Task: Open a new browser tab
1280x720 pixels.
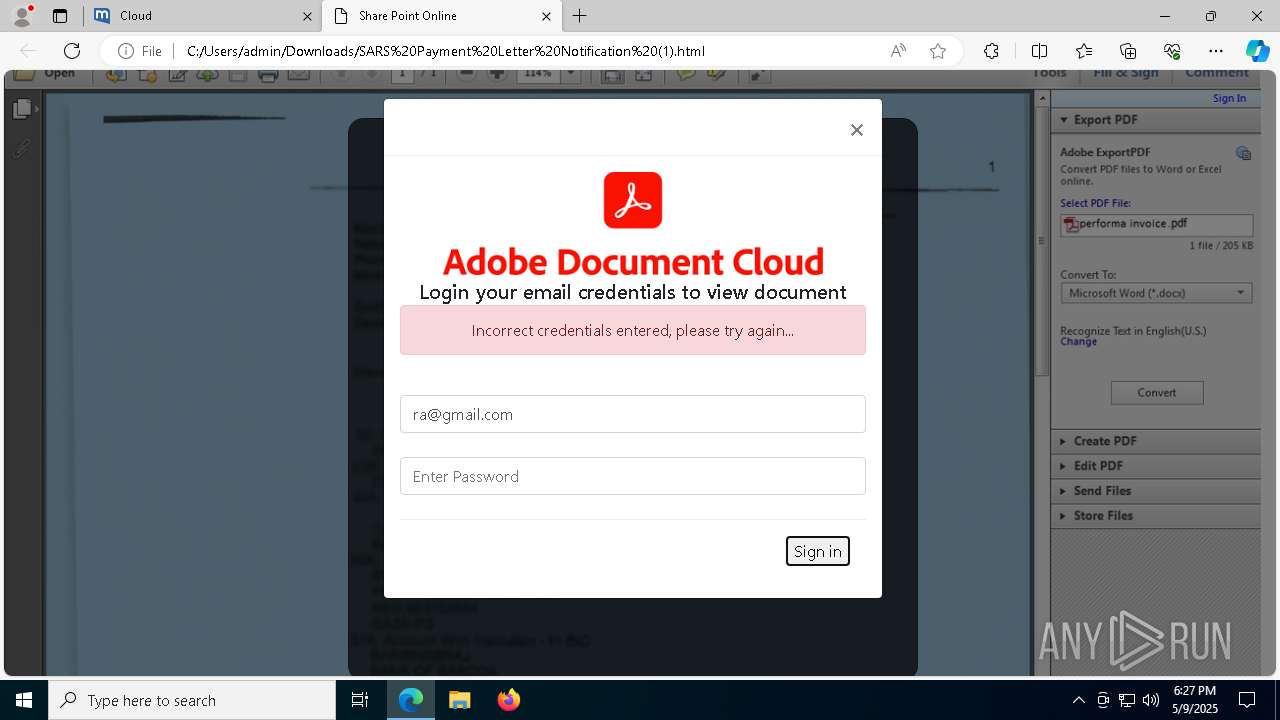Action: click(580, 16)
